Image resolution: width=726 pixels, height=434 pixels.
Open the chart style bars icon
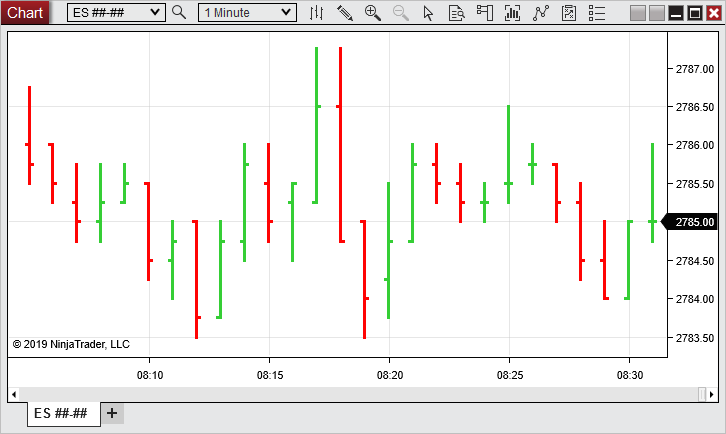(316, 13)
